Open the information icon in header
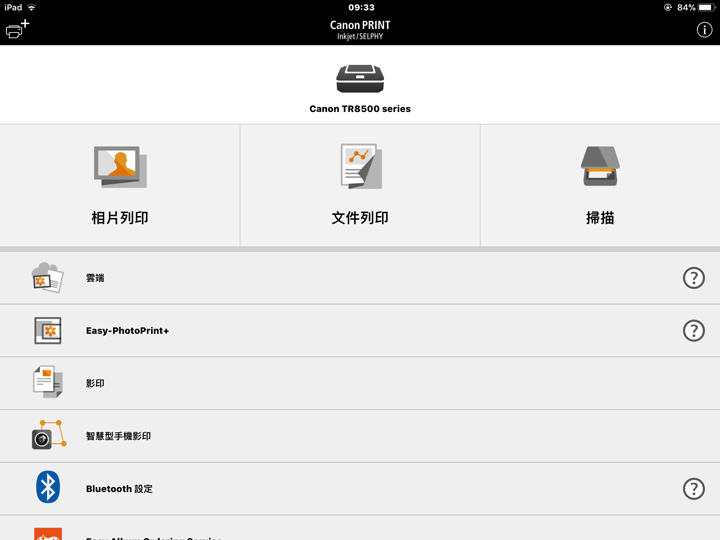The height and width of the screenshot is (540, 720). tap(704, 30)
